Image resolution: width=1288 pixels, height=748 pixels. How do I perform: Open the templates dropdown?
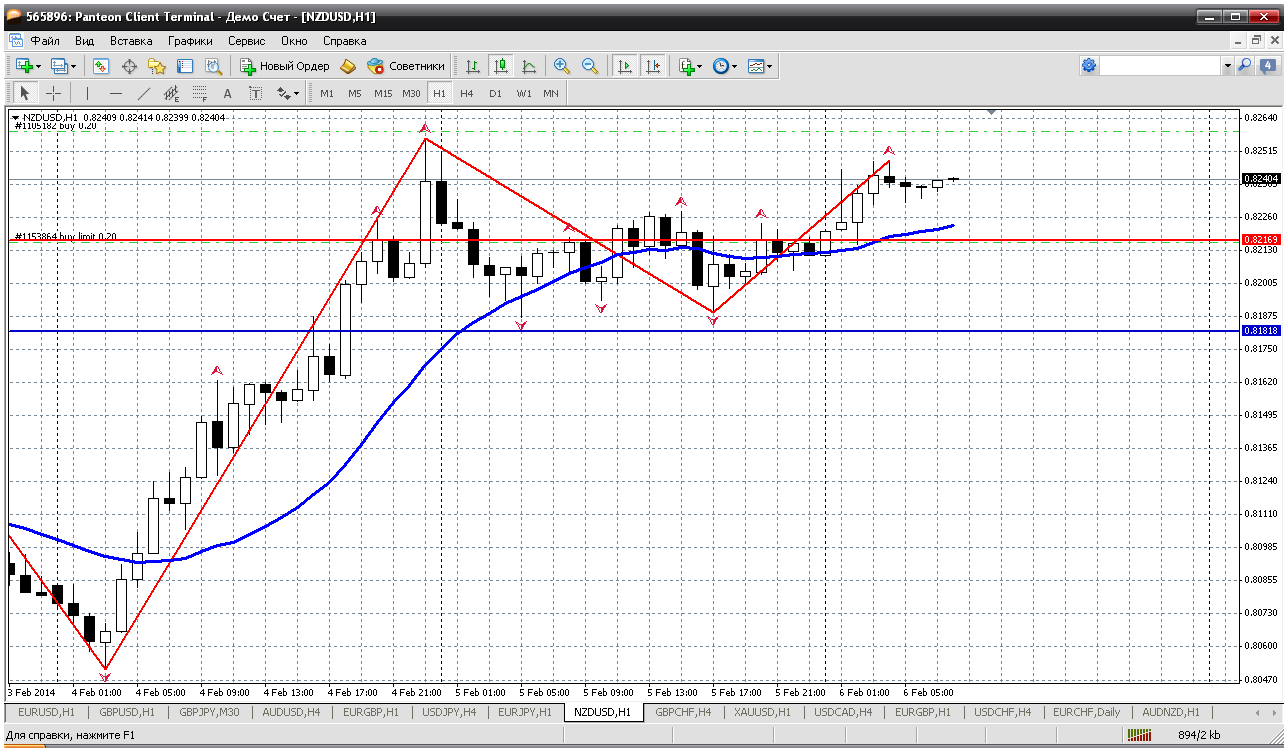(760, 66)
